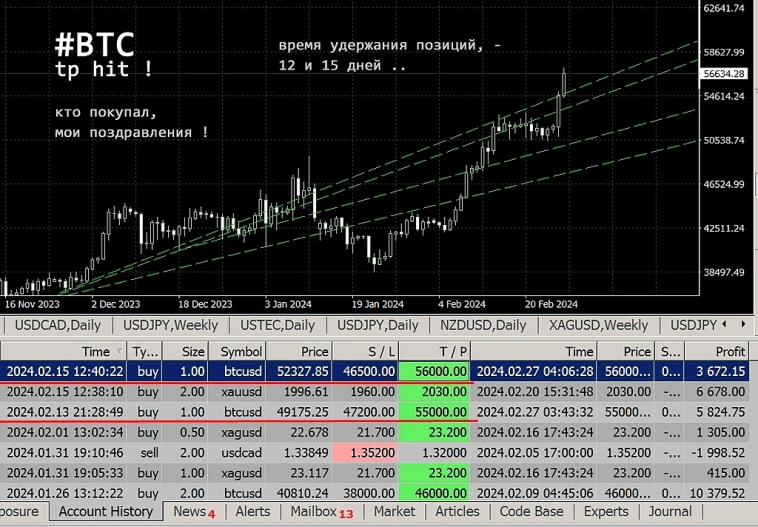Click the 56634.28 current price label
758x527 pixels.
tap(724, 74)
